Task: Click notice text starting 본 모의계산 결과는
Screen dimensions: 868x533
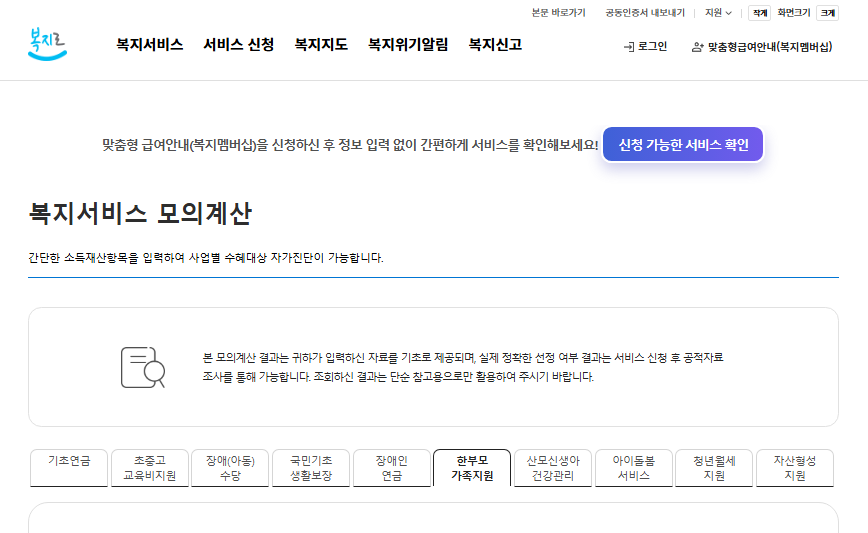Action: (x=463, y=367)
